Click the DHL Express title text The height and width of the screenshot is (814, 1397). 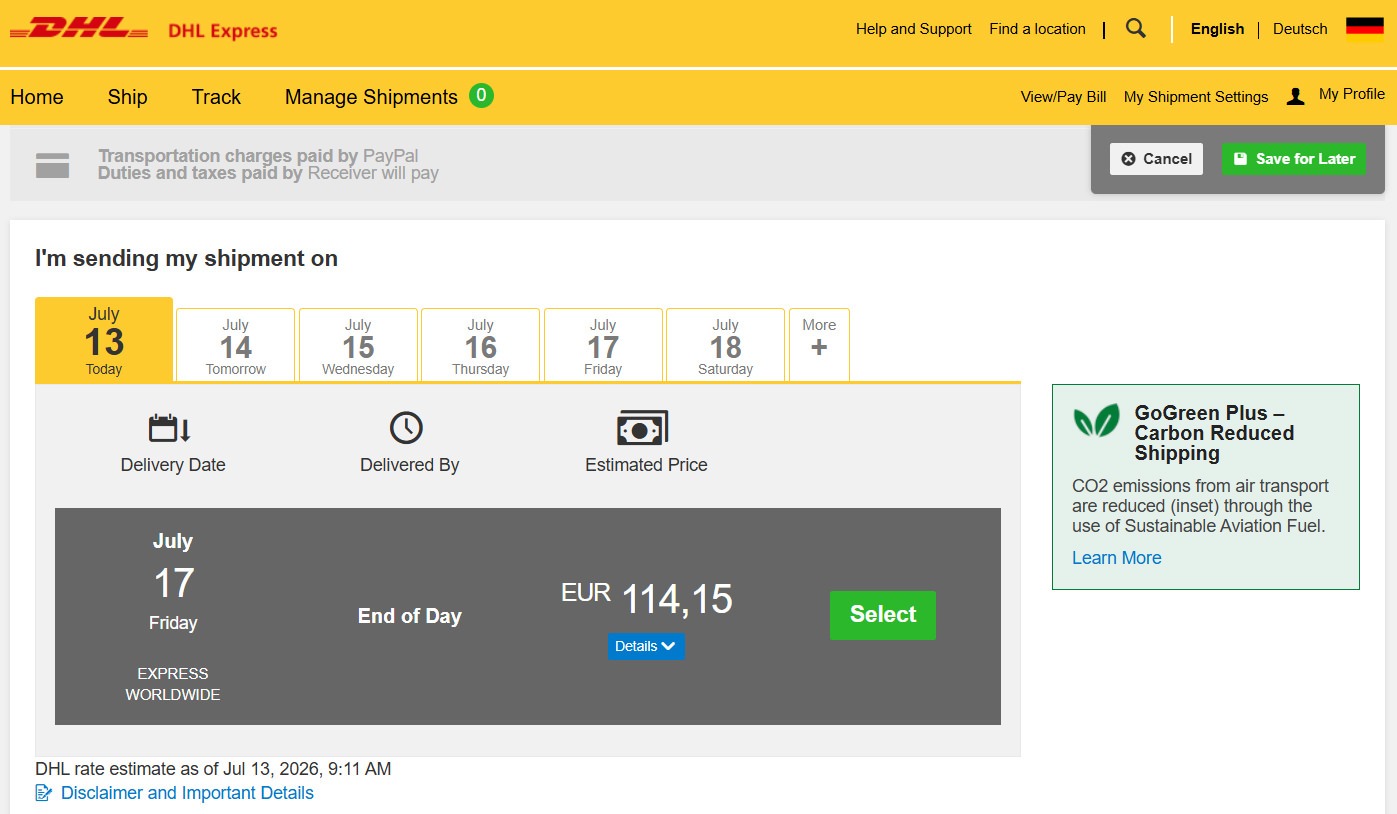(223, 31)
